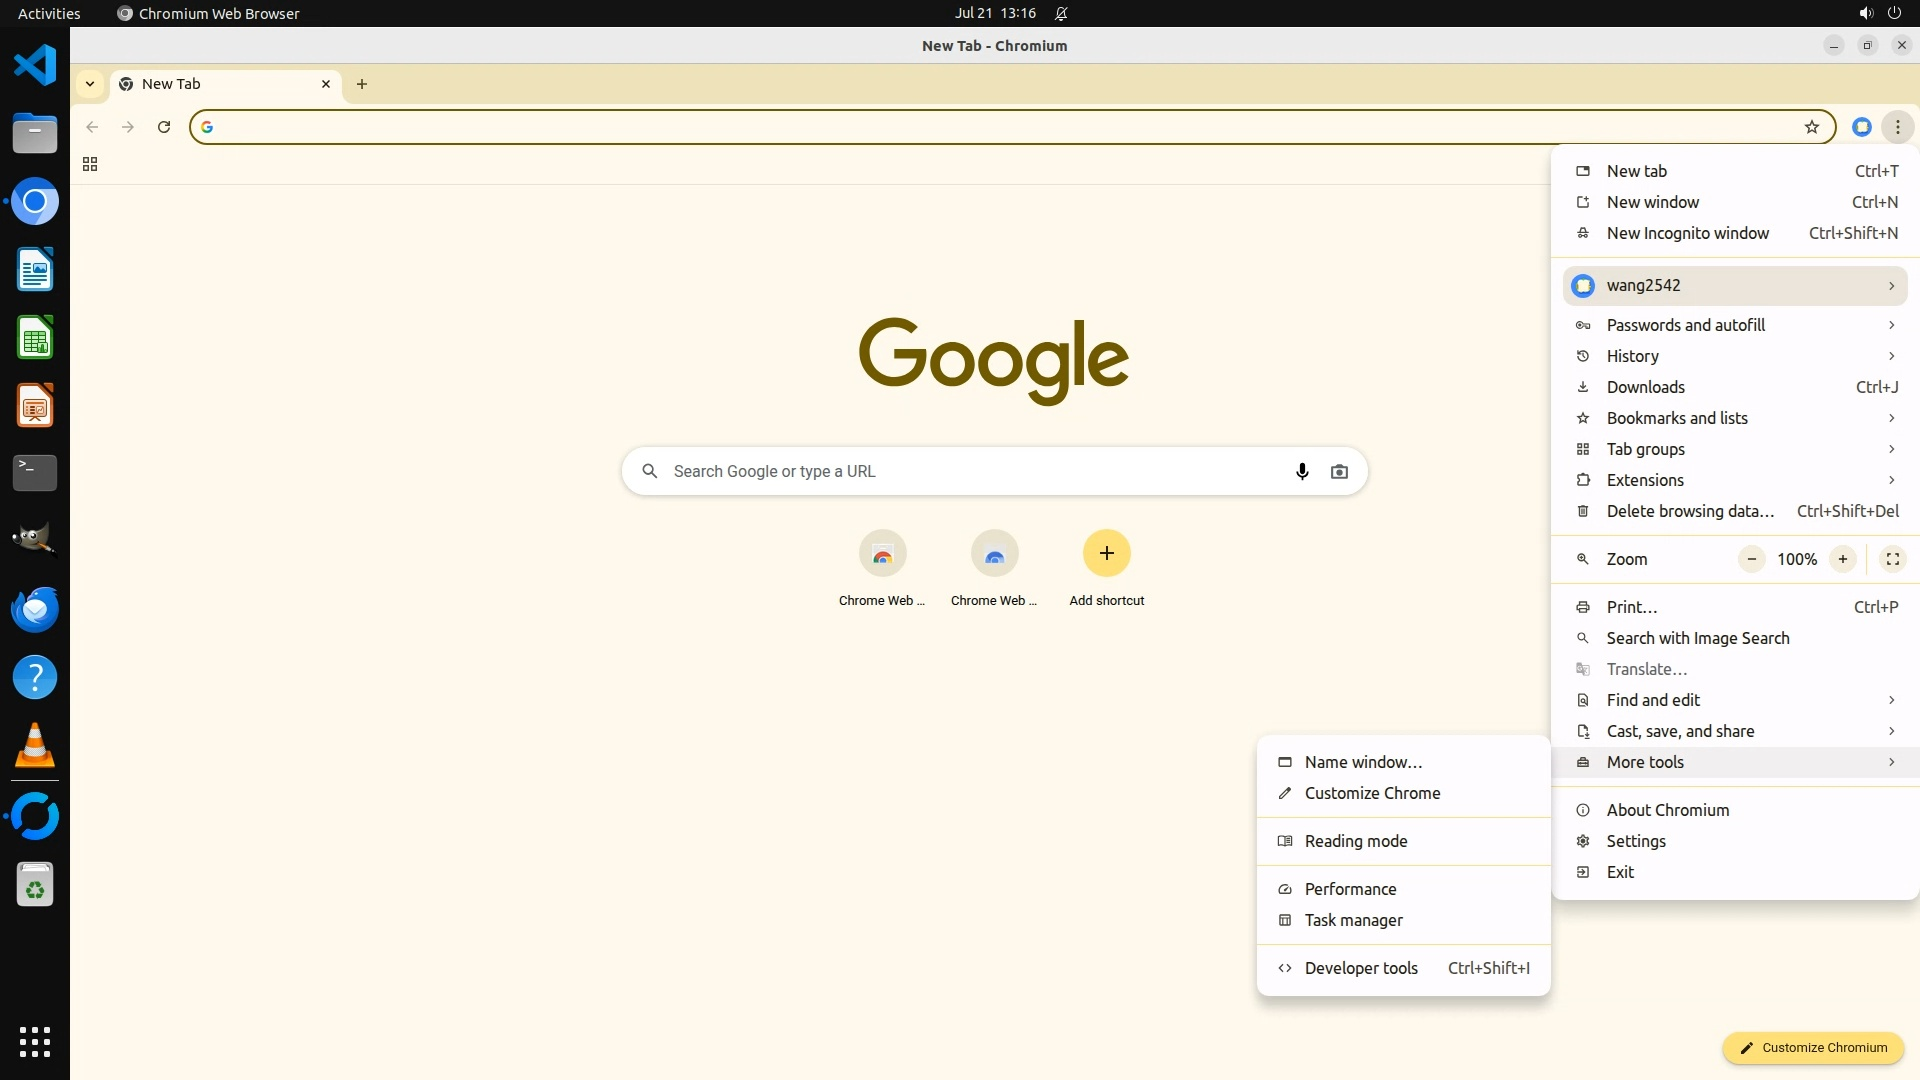1920x1080 pixels.
Task: Toggle fullscreen mode in Zoom row
Action: [x=1892, y=559]
